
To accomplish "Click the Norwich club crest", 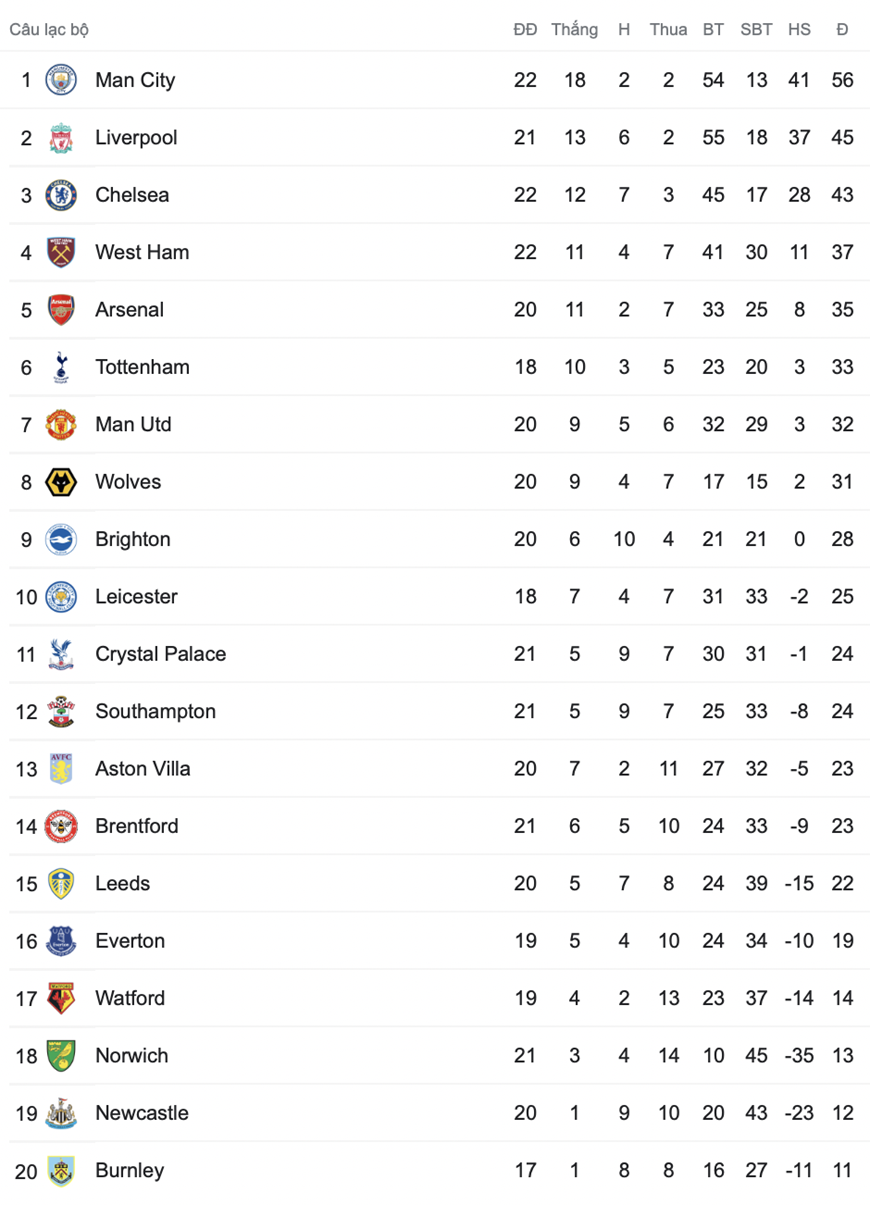I will pyautogui.click(x=61, y=1056).
